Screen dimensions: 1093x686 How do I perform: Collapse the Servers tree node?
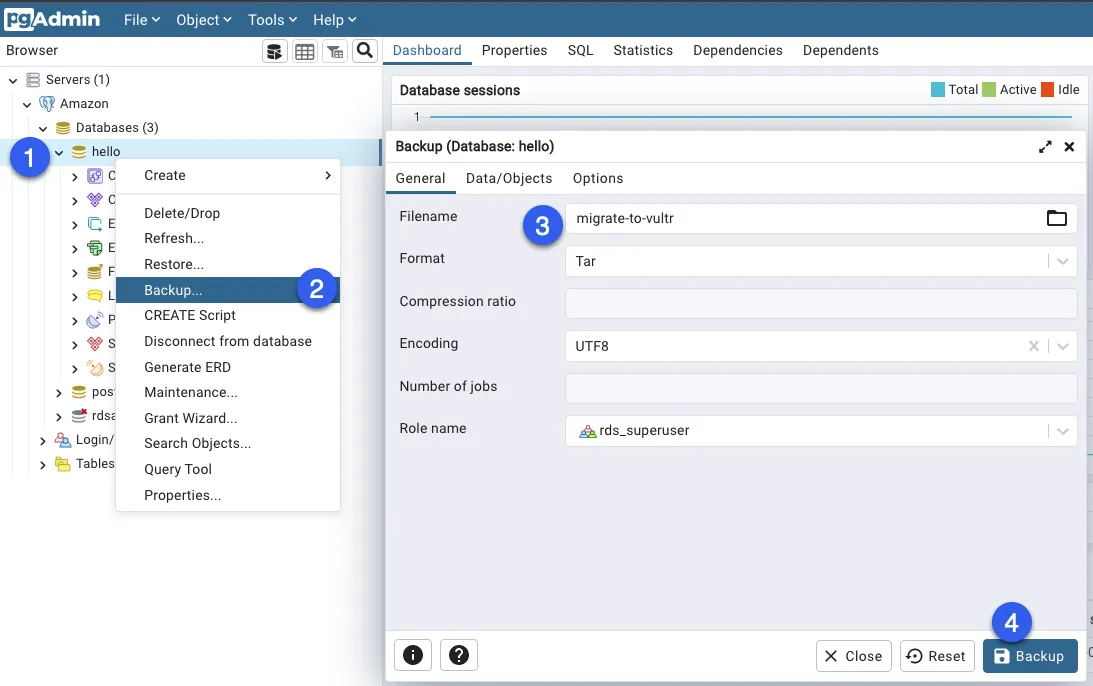(13, 80)
